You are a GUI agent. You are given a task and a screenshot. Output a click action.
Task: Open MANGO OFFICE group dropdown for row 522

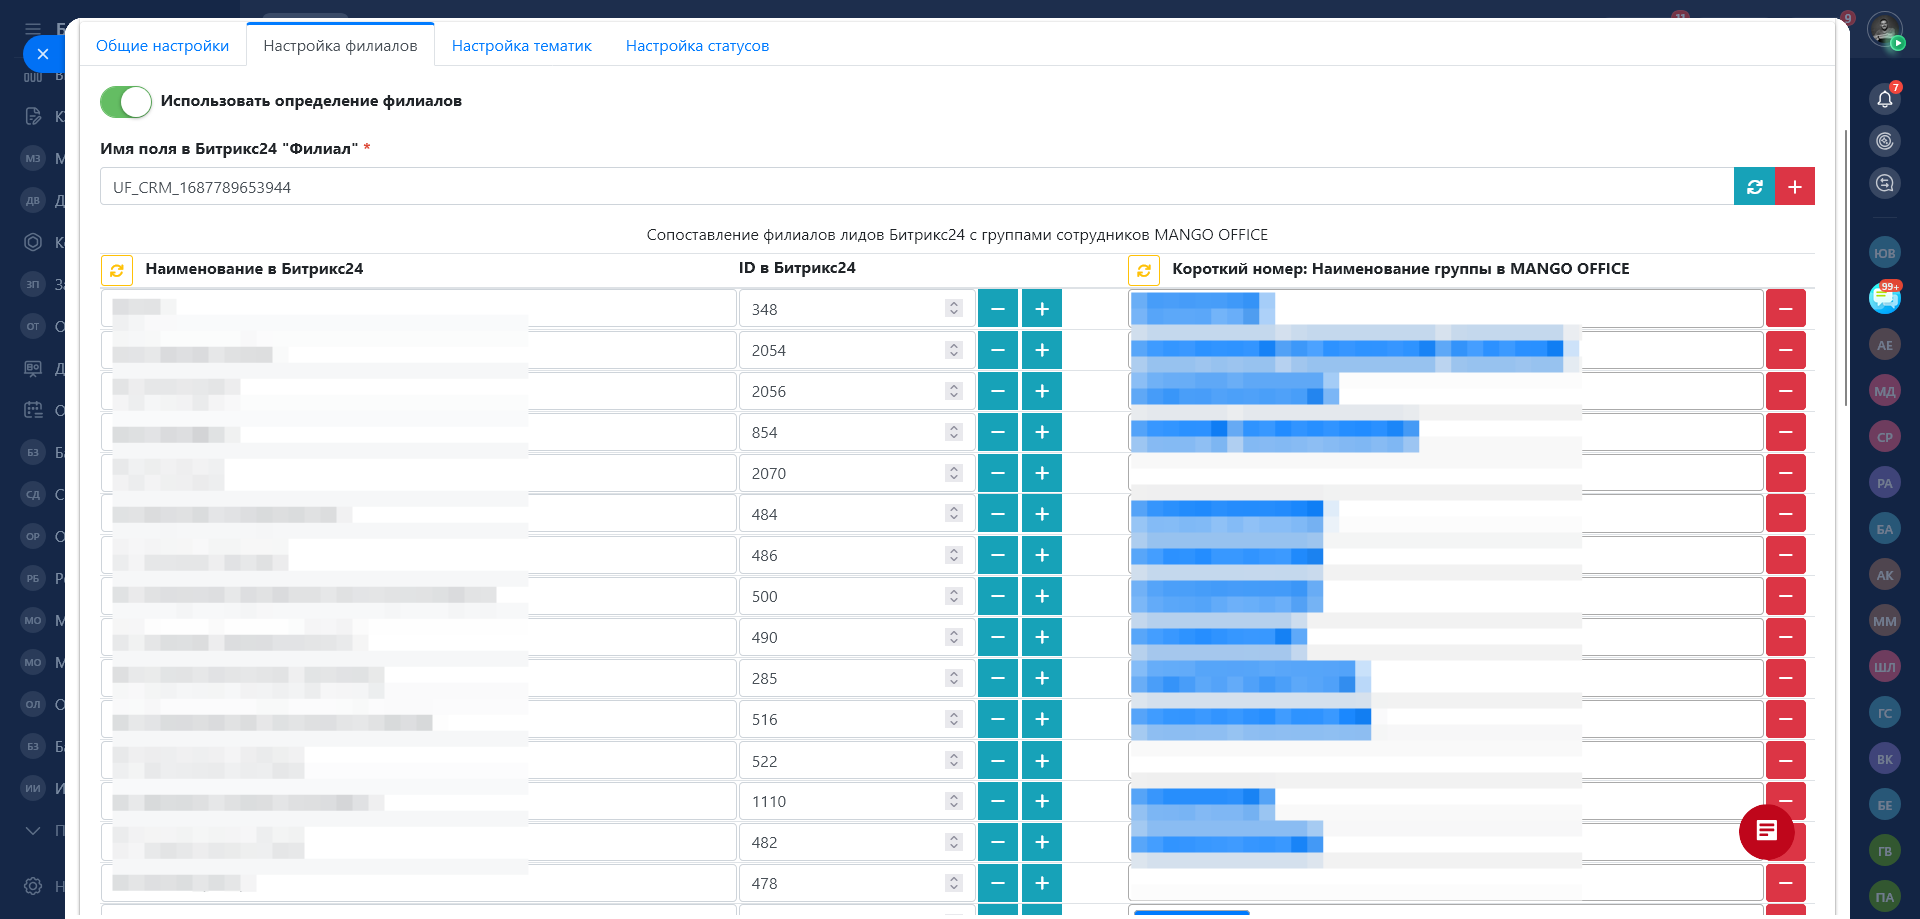[1445, 761]
